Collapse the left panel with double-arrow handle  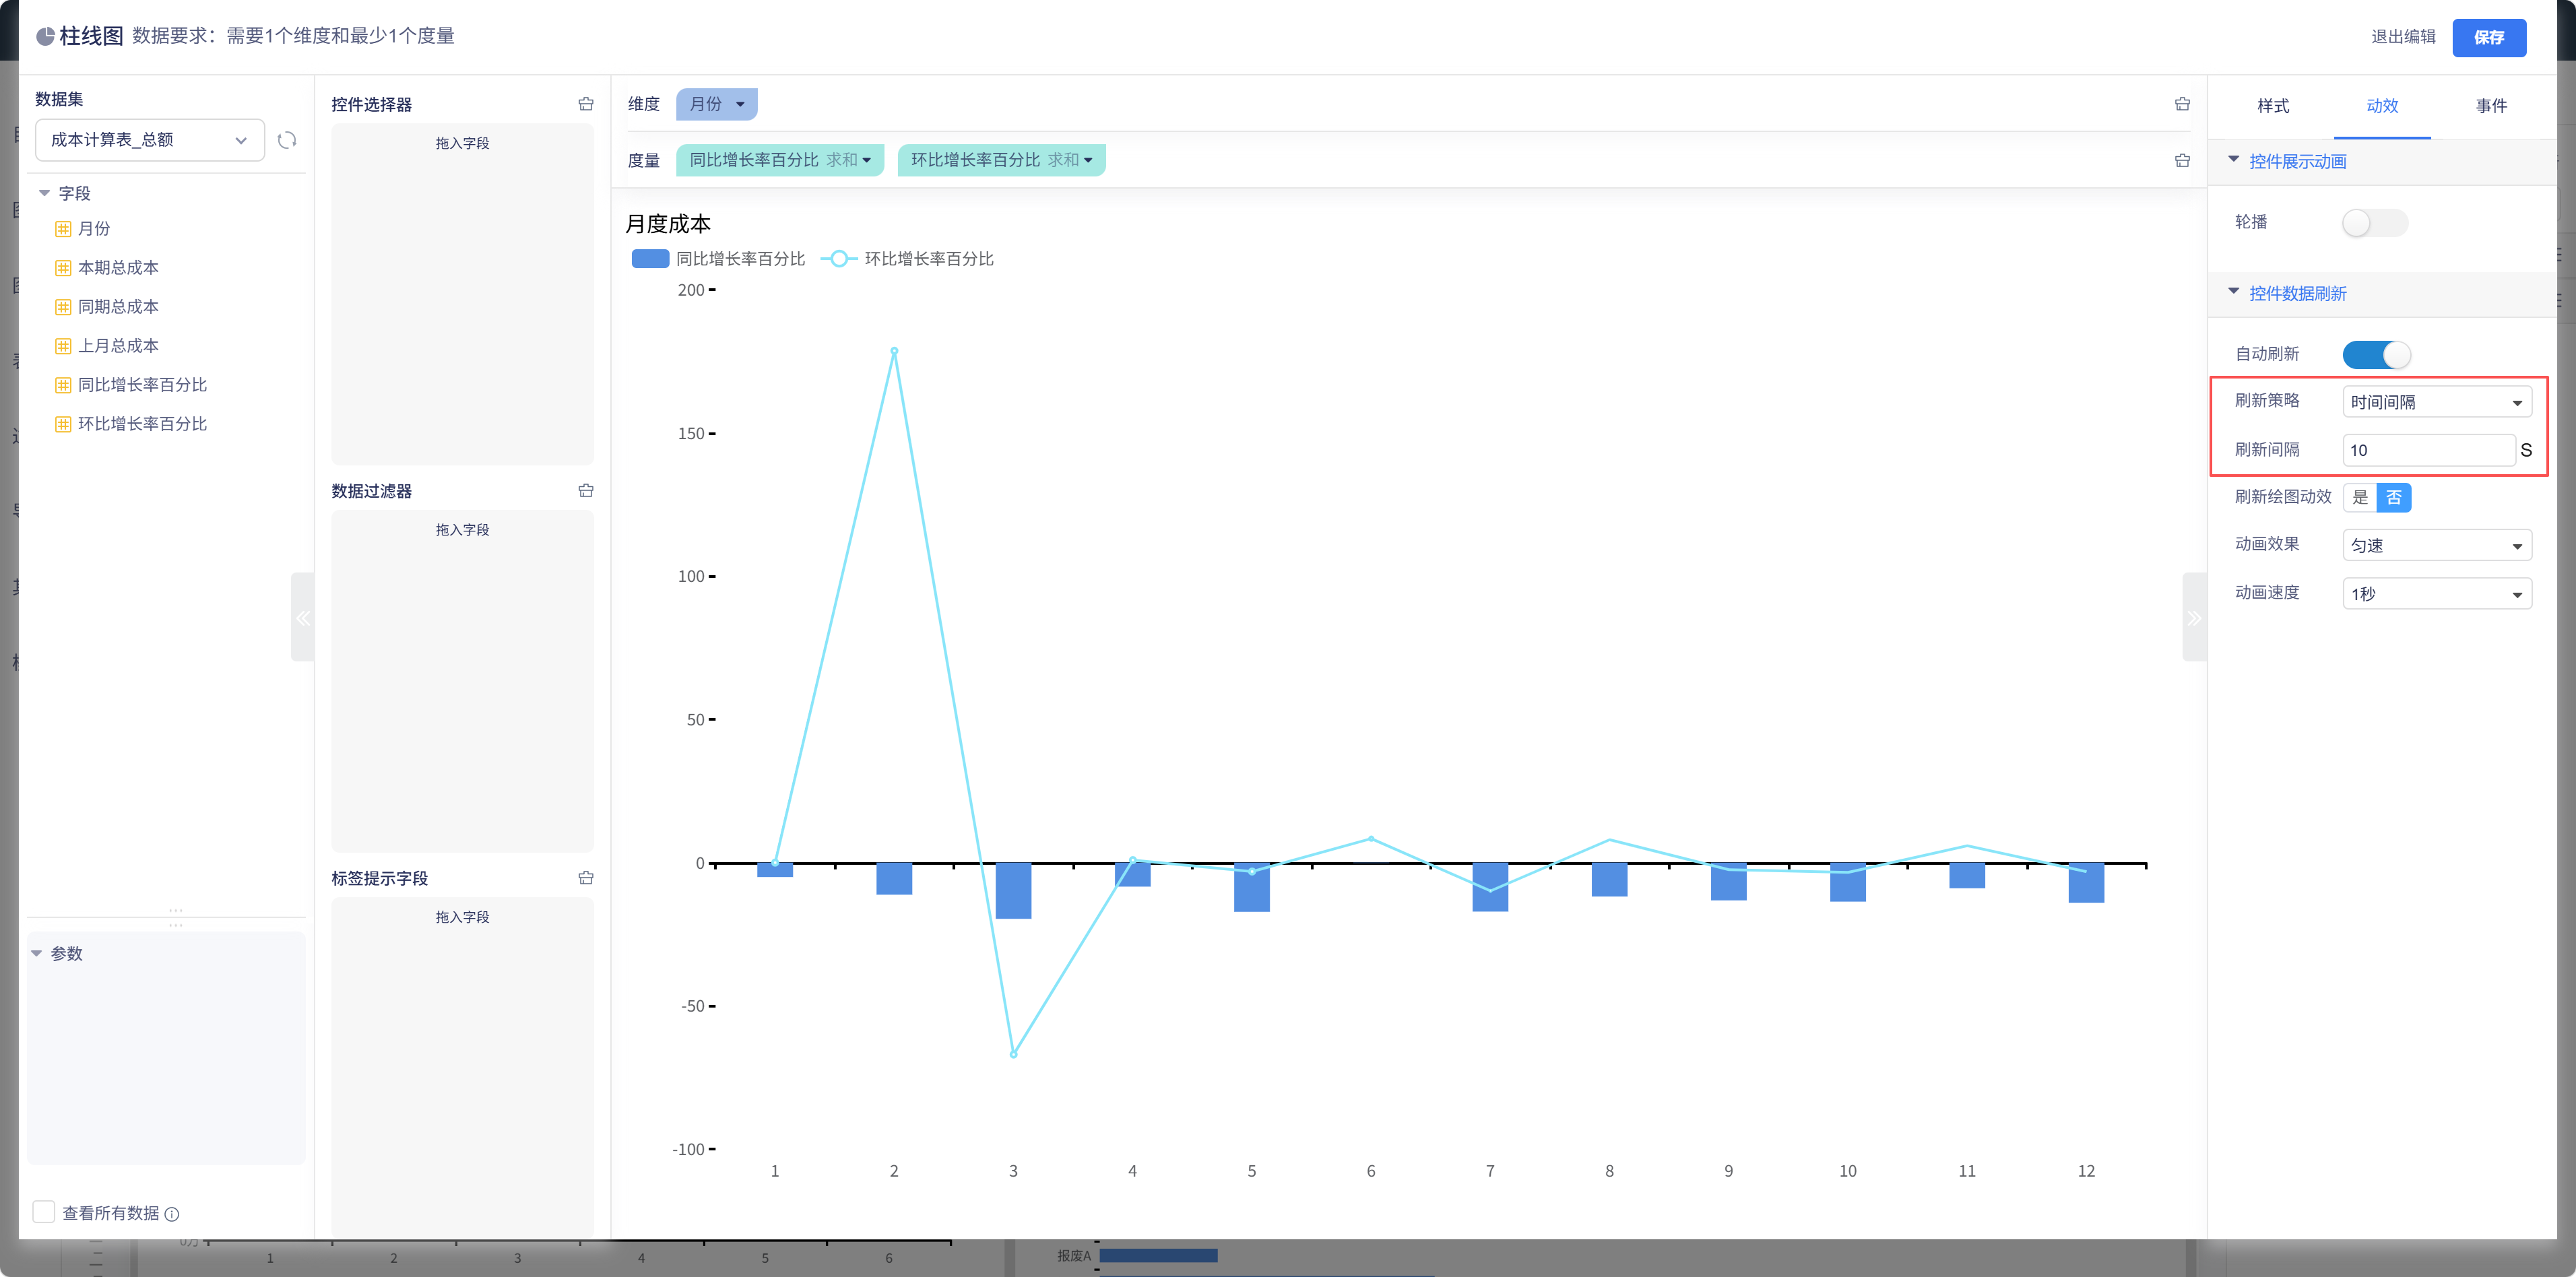(x=302, y=617)
